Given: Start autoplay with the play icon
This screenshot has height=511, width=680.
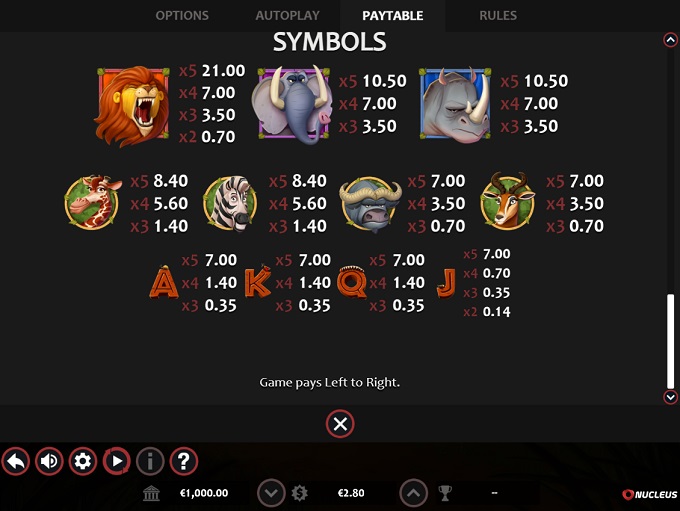Looking at the screenshot, I should [x=116, y=461].
